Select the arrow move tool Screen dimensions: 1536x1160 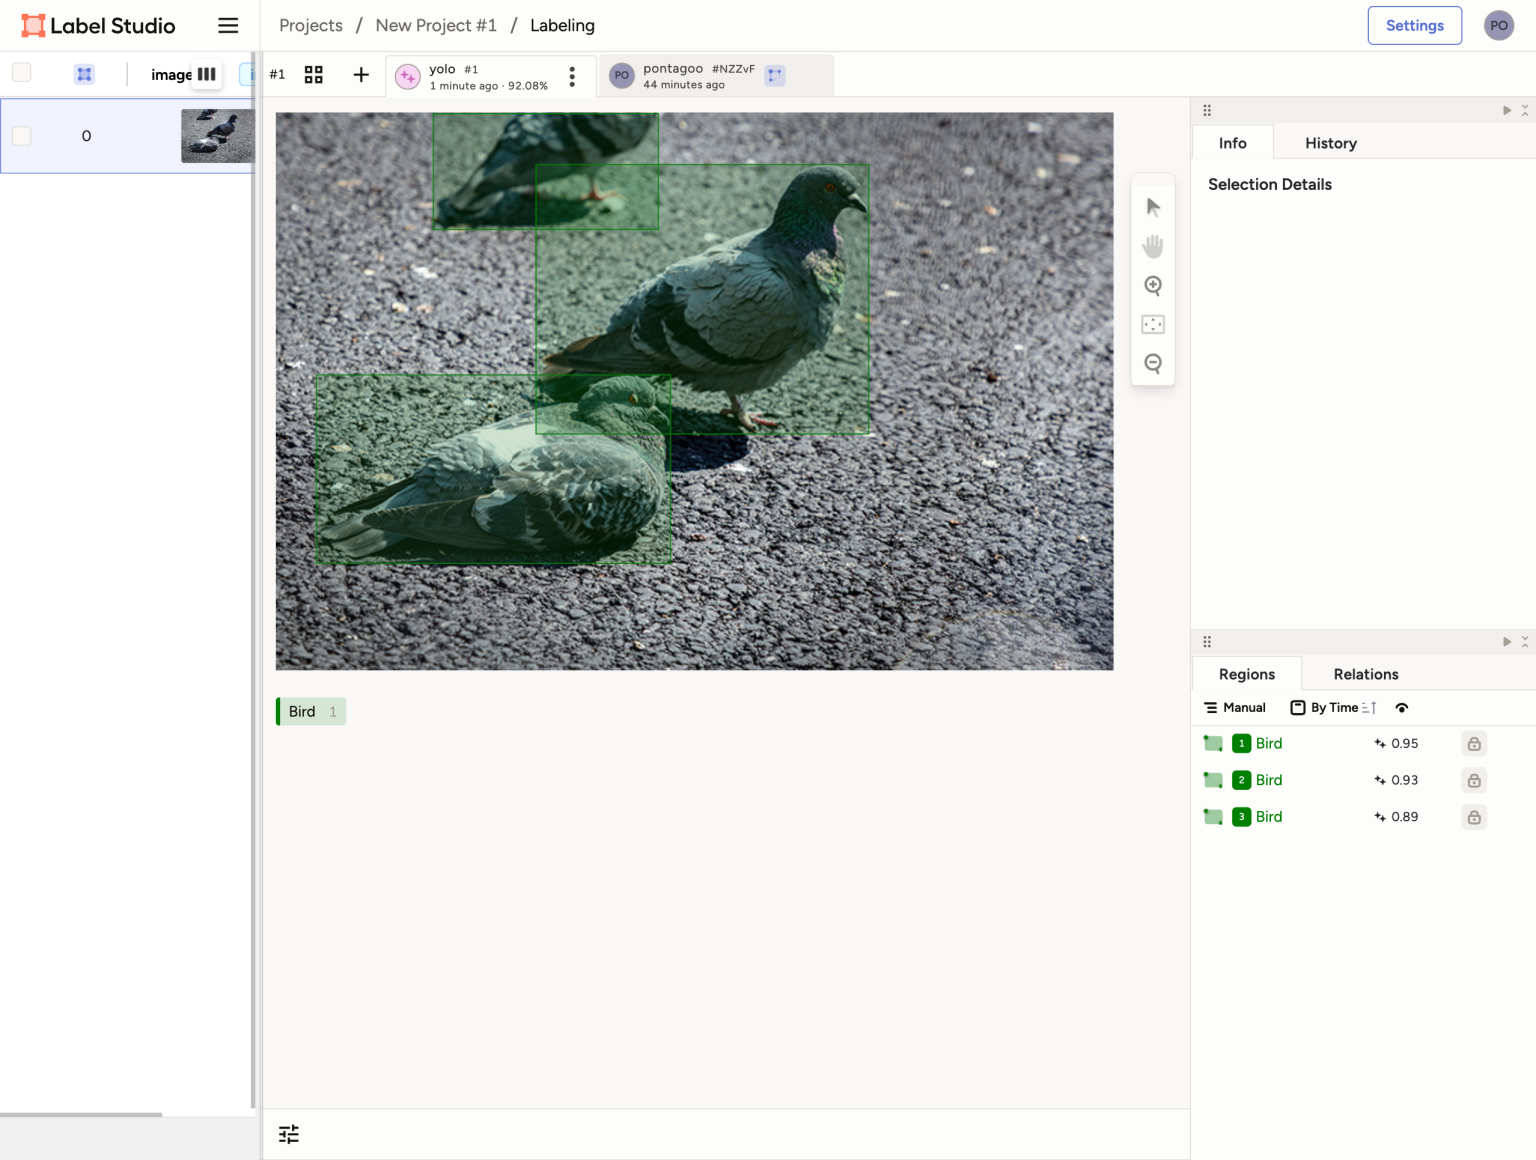[1153, 207]
